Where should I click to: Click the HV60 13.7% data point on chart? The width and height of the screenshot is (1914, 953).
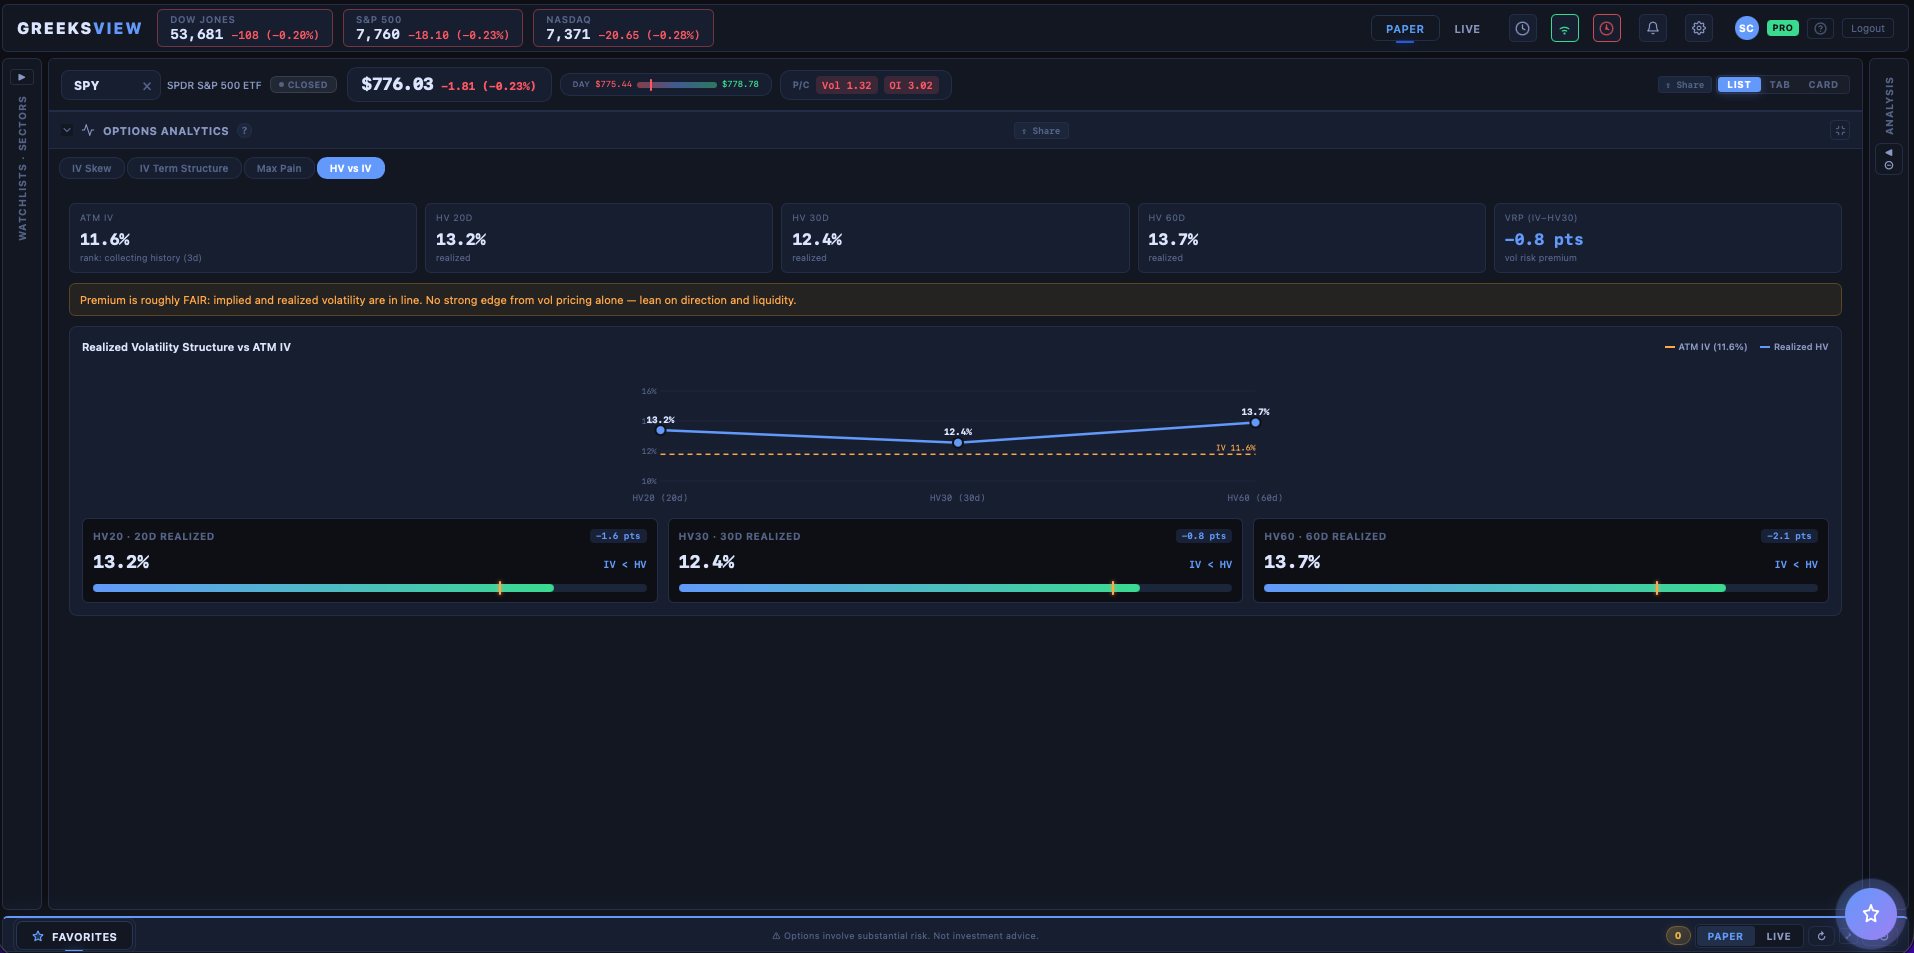[x=1255, y=423]
